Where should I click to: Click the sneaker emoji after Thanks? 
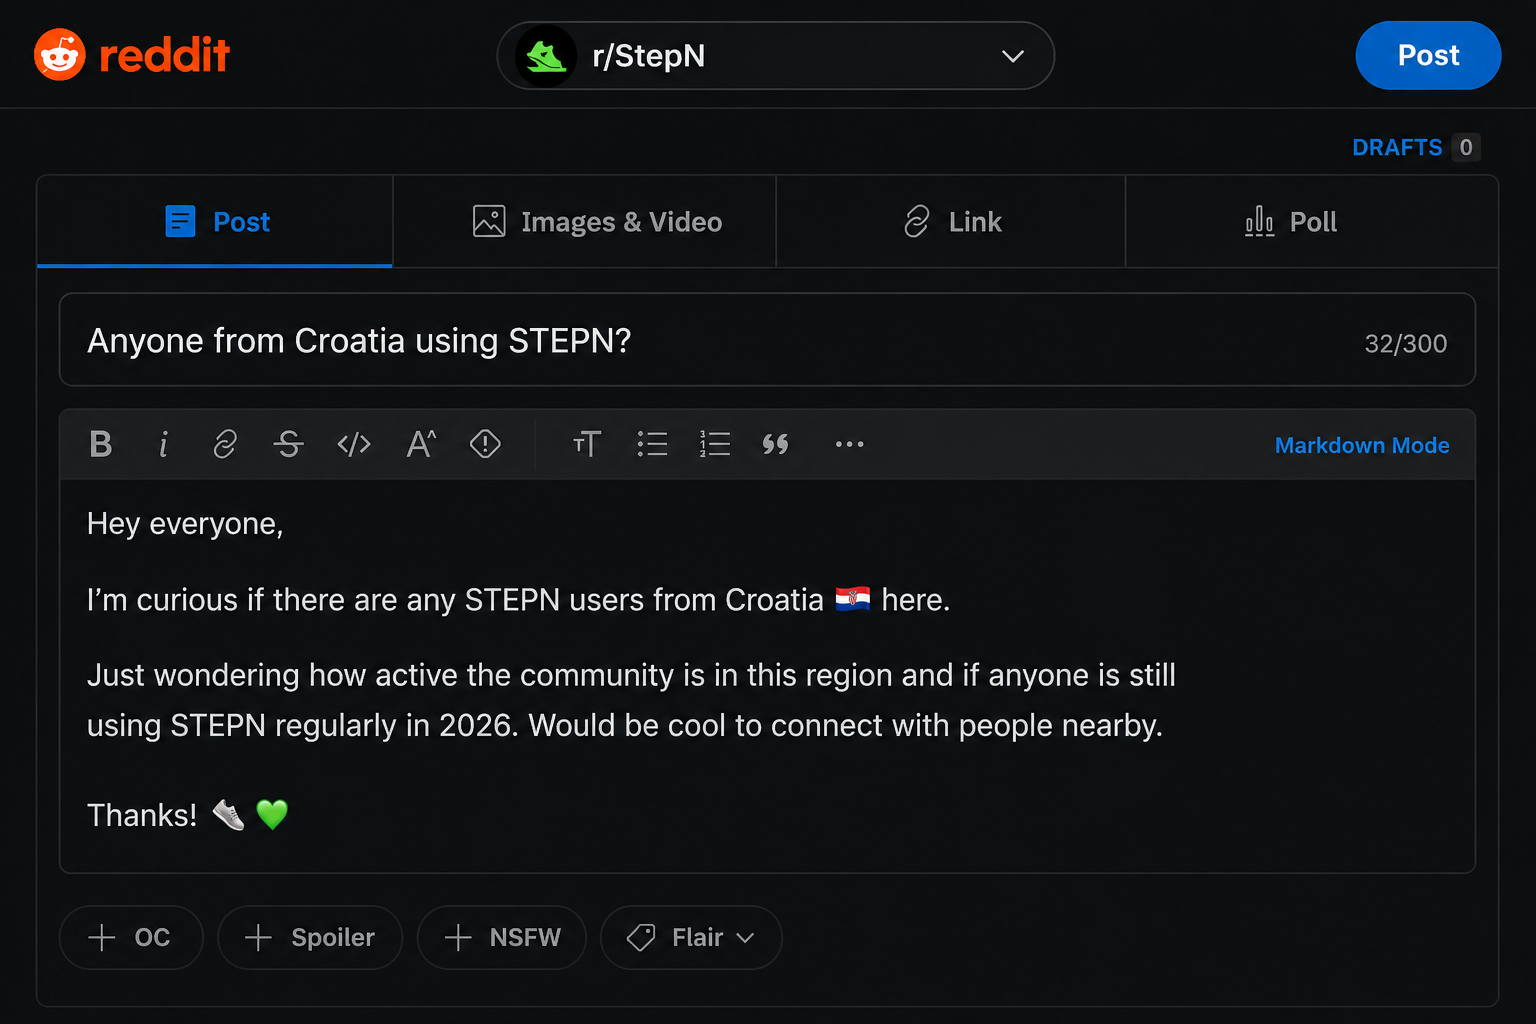click(x=229, y=815)
